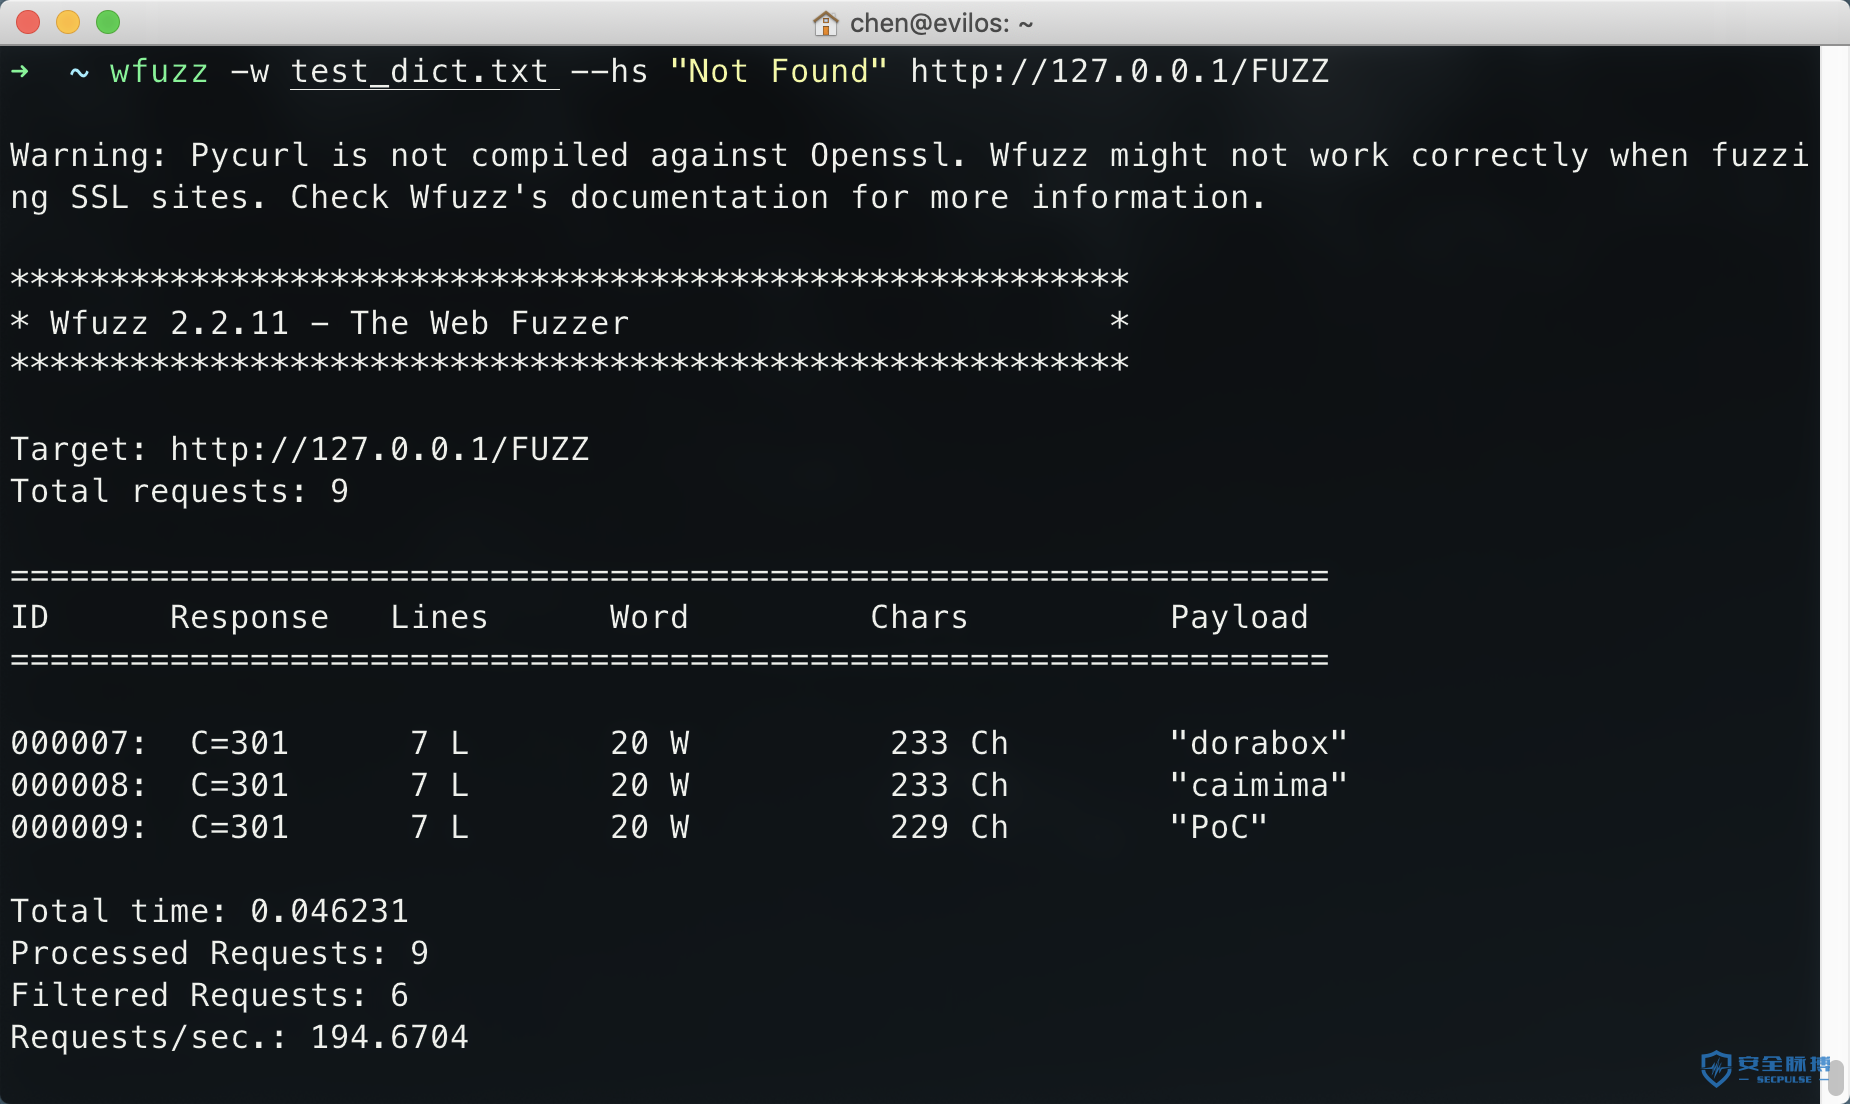Click the home folder icon in title bar
The height and width of the screenshot is (1104, 1850).
pyautogui.click(x=825, y=22)
